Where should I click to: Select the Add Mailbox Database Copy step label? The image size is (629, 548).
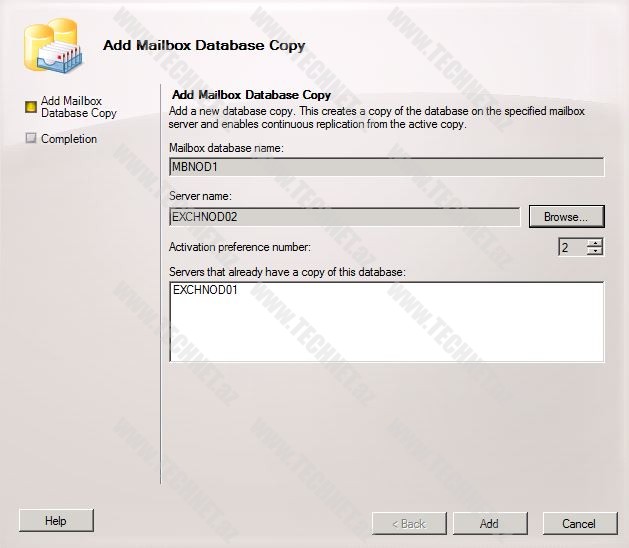[78, 107]
